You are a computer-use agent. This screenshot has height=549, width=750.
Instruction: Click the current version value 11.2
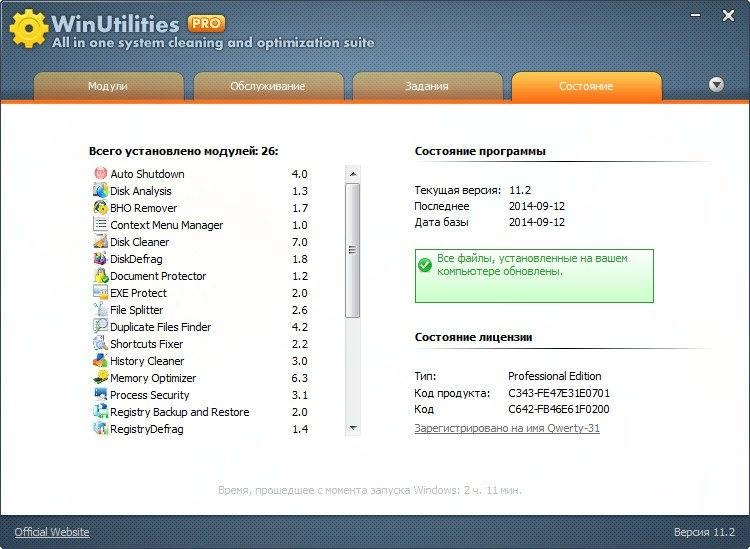(x=520, y=190)
